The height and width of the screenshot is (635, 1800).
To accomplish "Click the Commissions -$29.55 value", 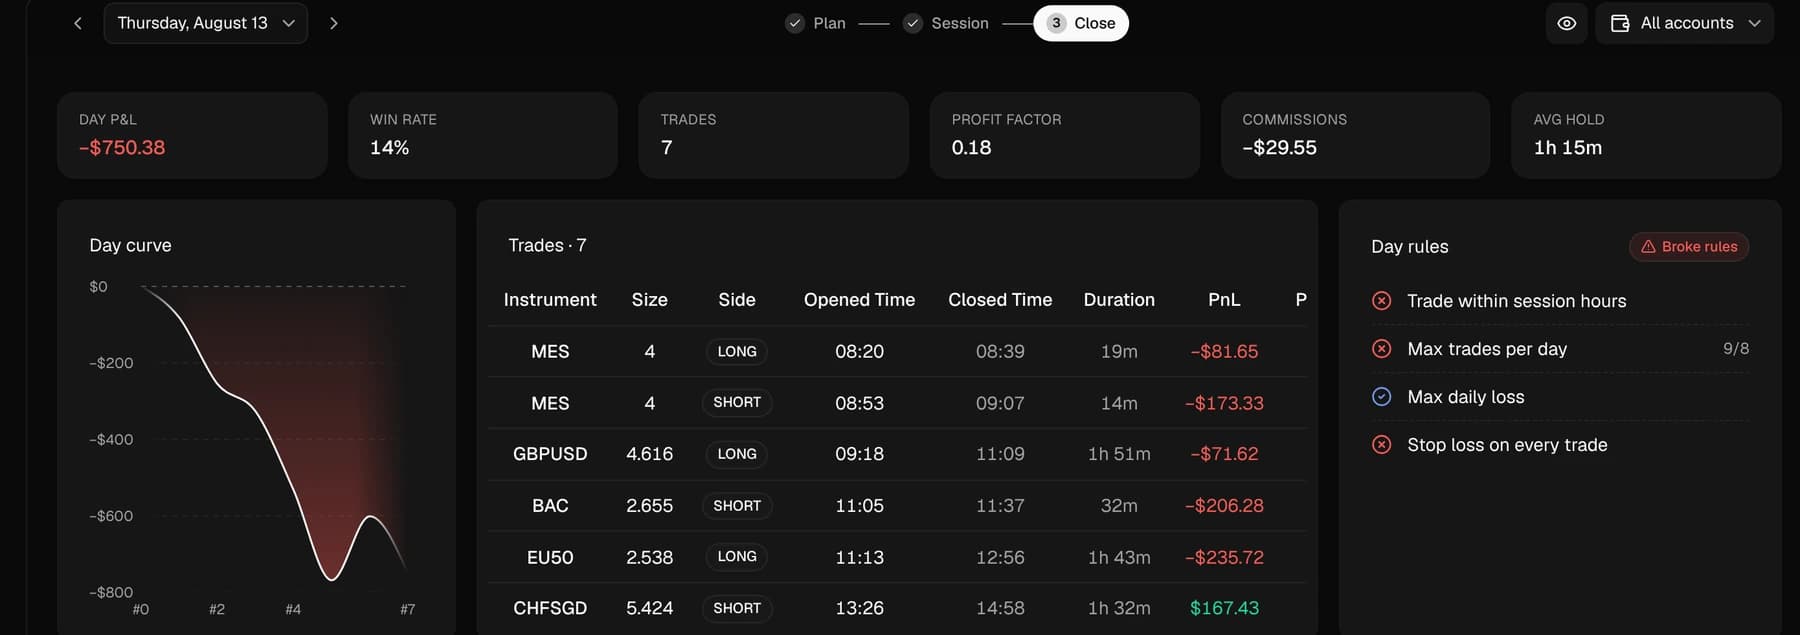I will click(x=1279, y=148).
